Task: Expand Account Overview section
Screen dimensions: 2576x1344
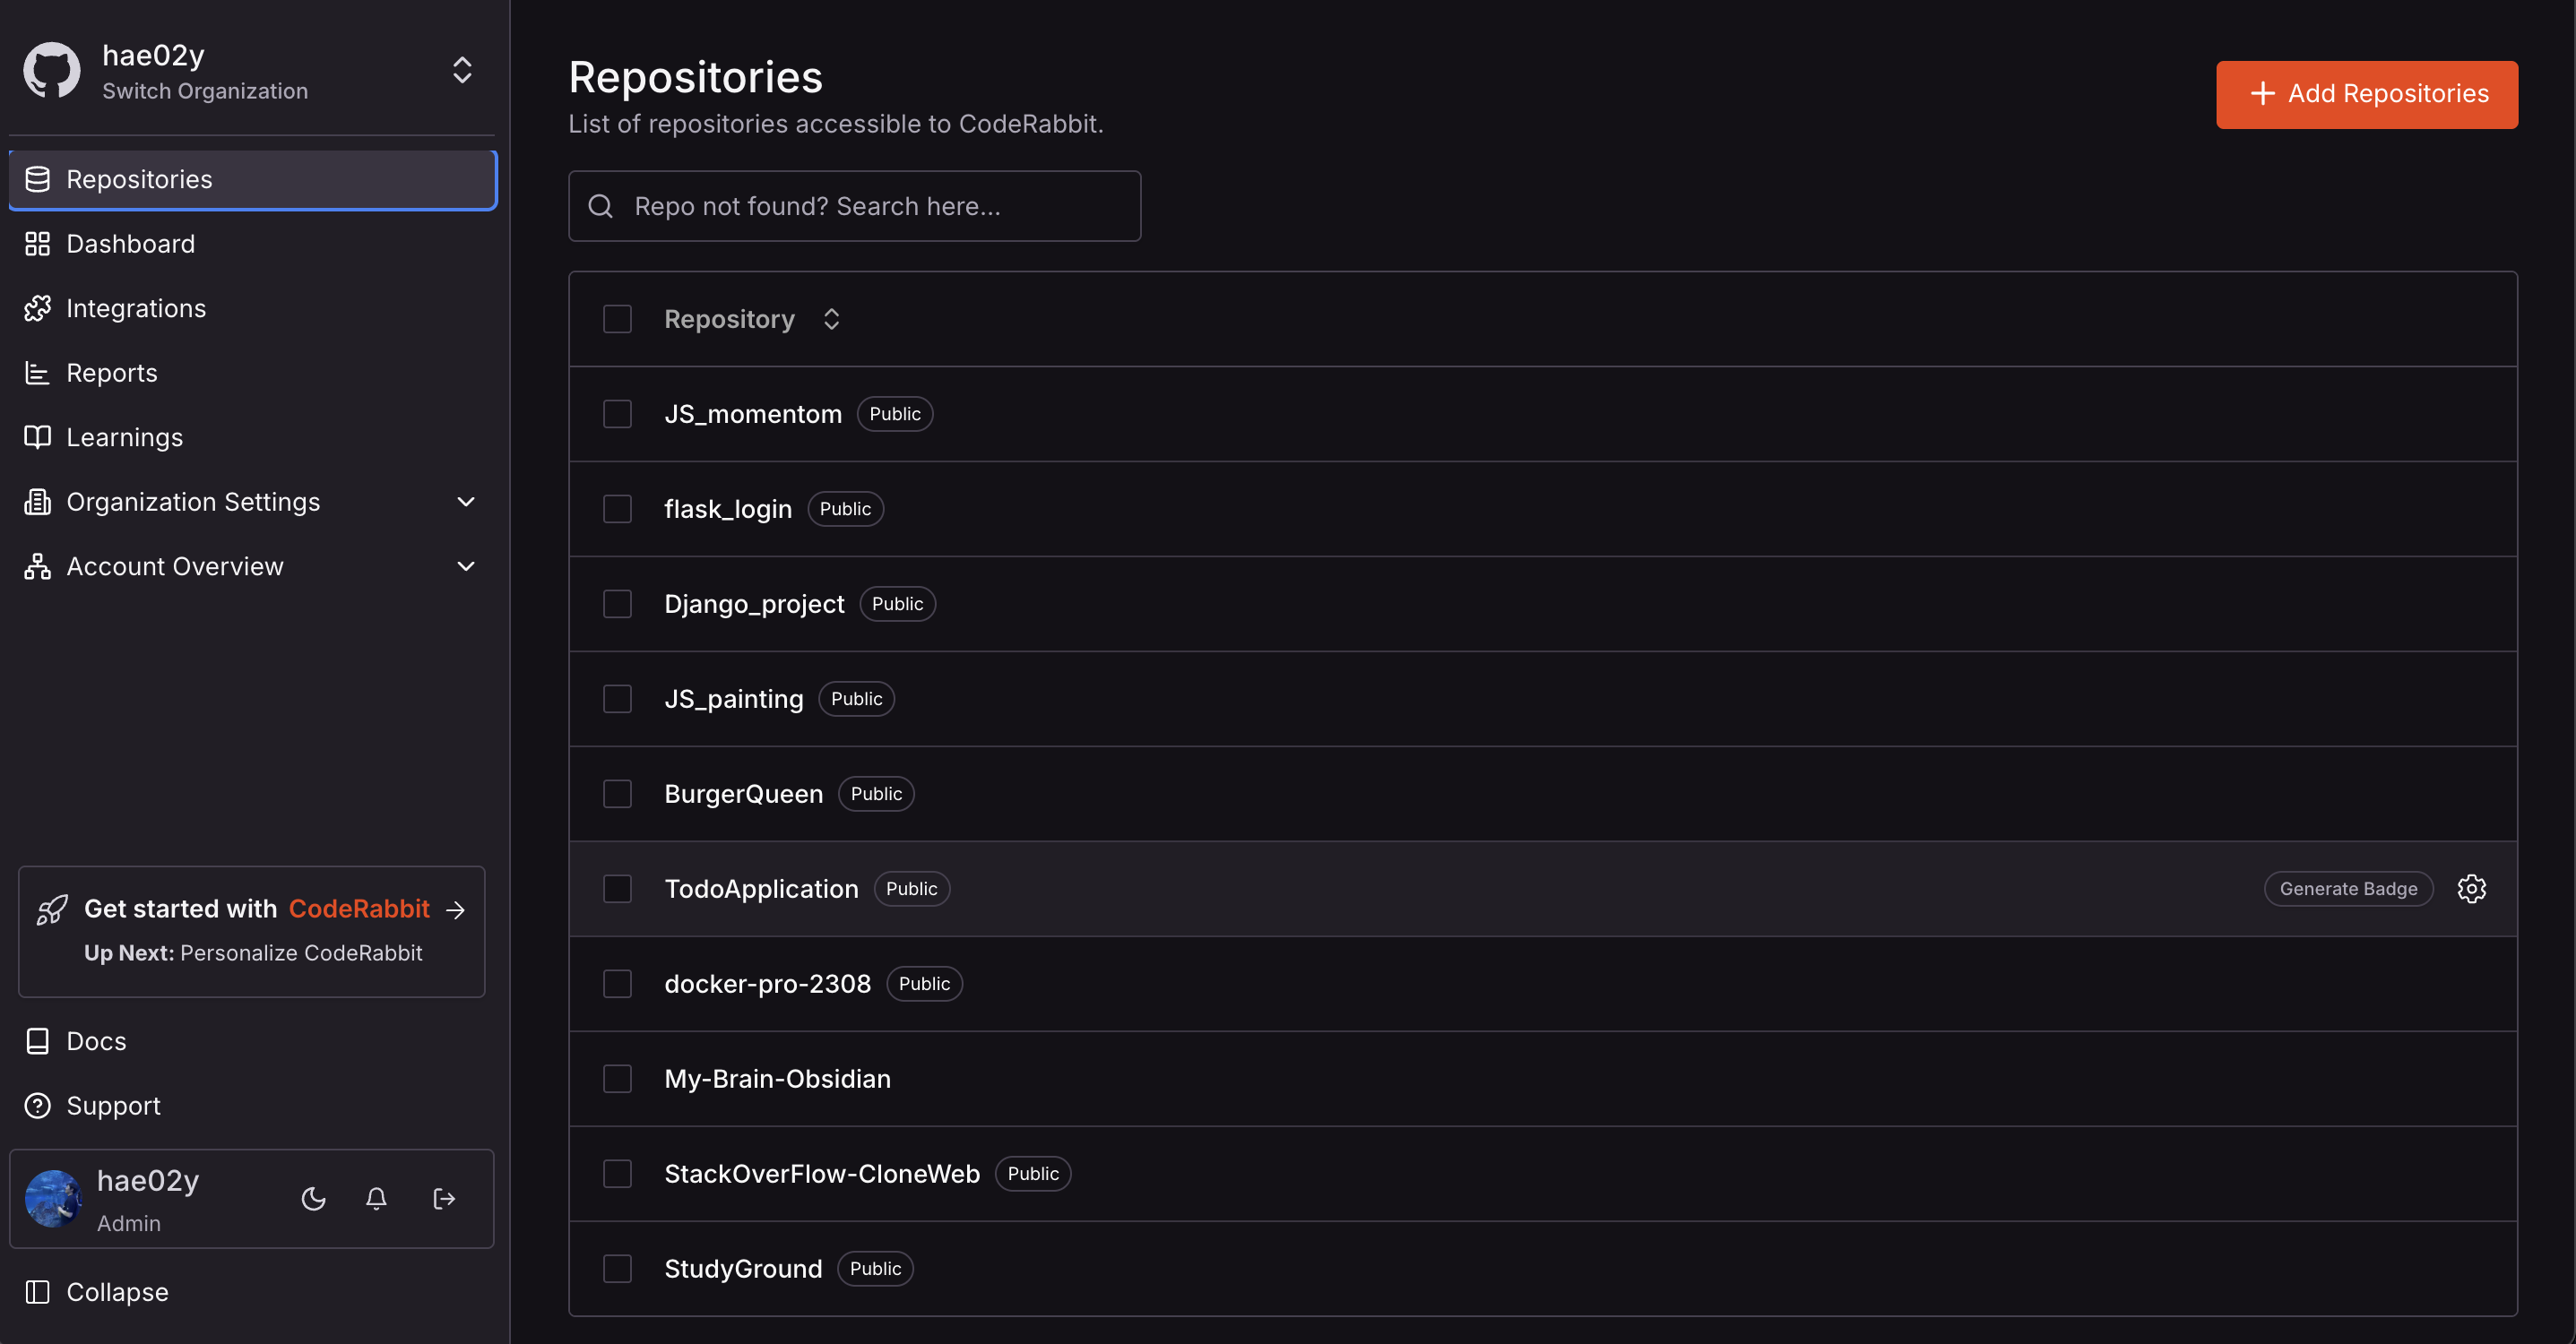Action: pyautogui.click(x=465, y=566)
